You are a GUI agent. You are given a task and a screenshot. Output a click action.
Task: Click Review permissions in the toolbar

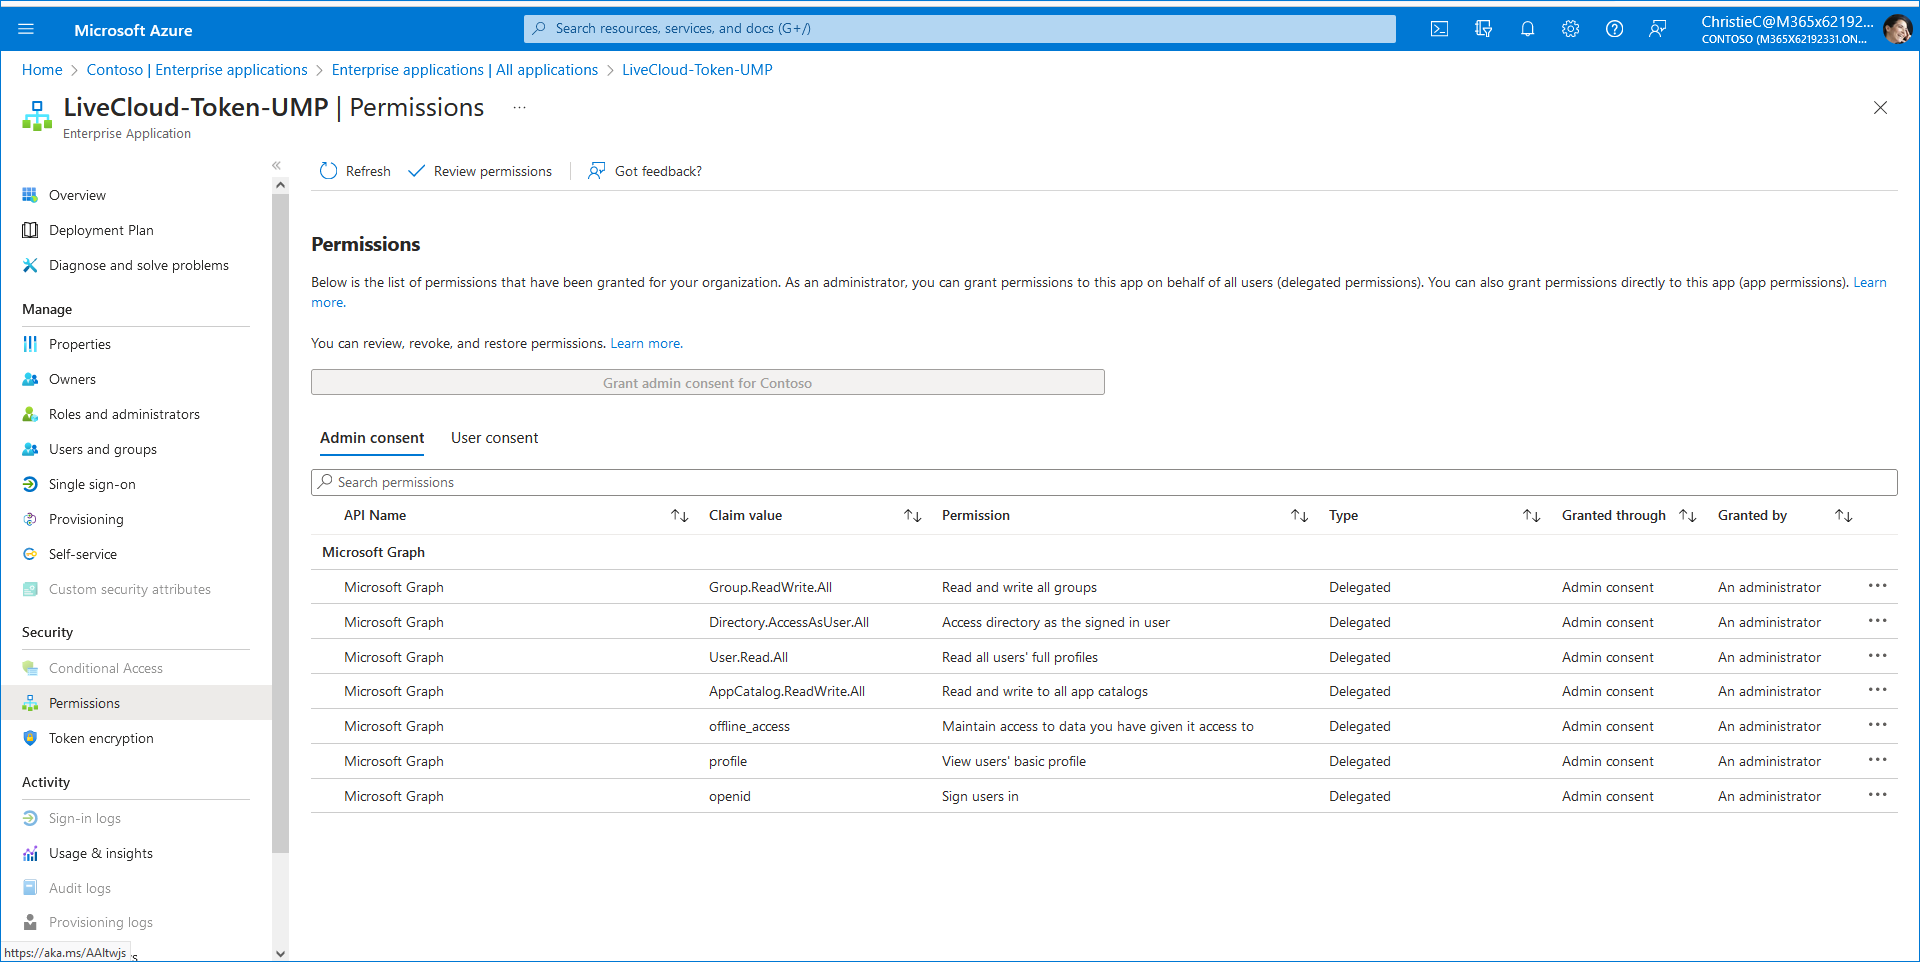480,171
